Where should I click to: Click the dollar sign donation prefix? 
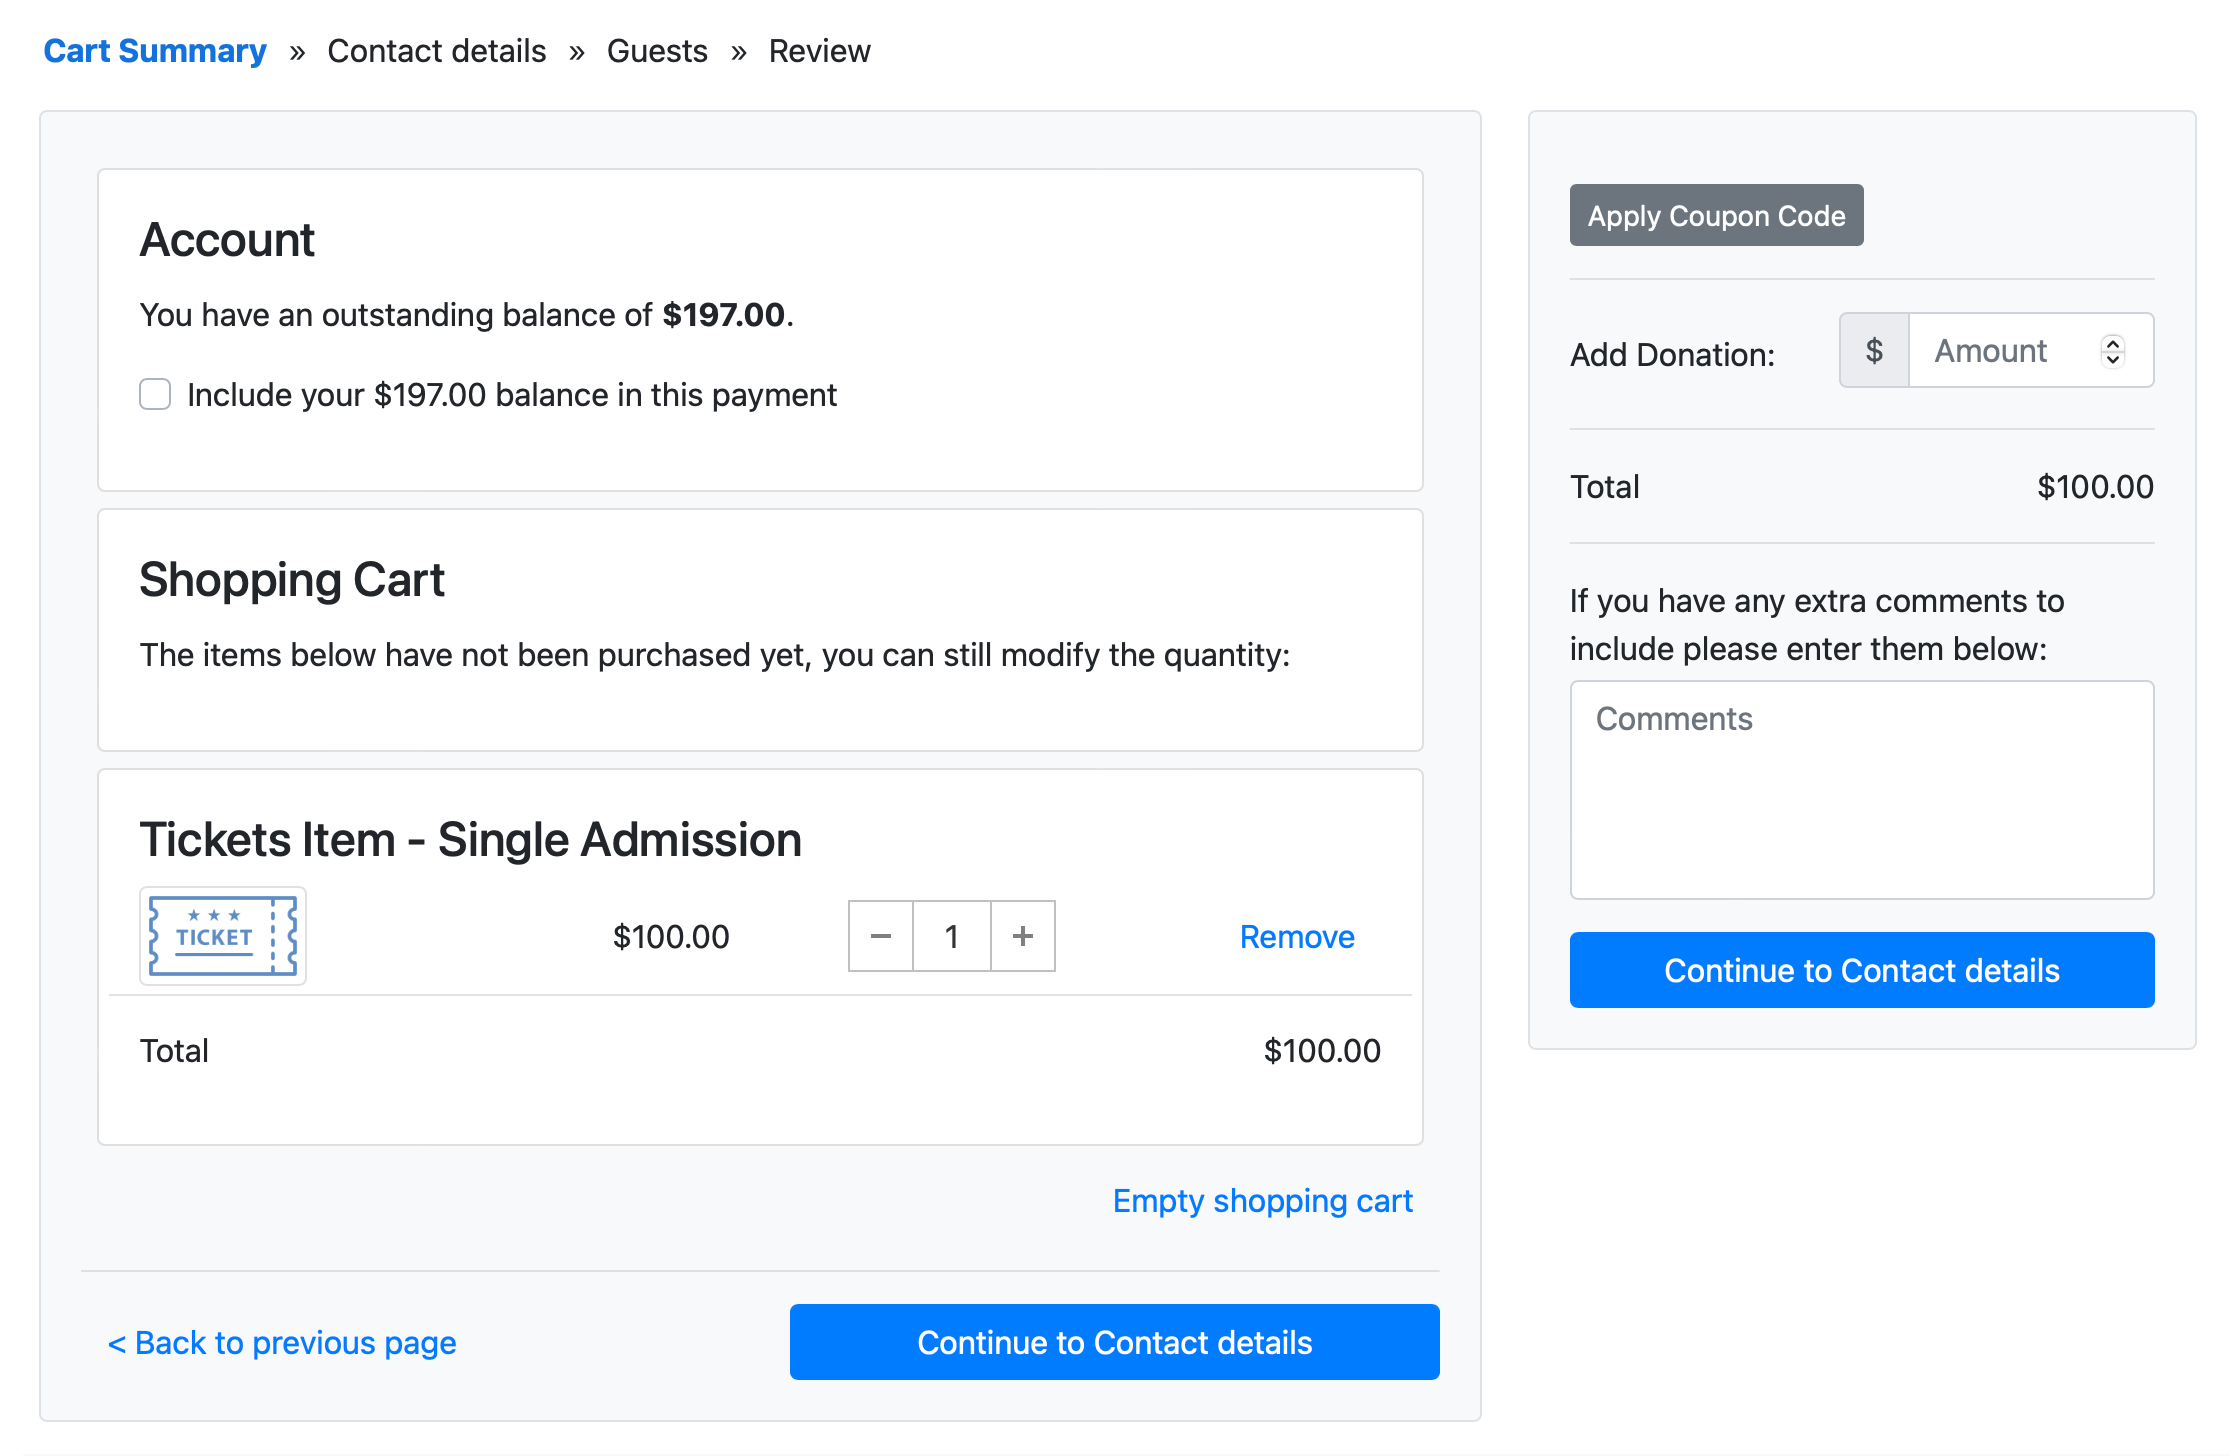coord(1874,350)
